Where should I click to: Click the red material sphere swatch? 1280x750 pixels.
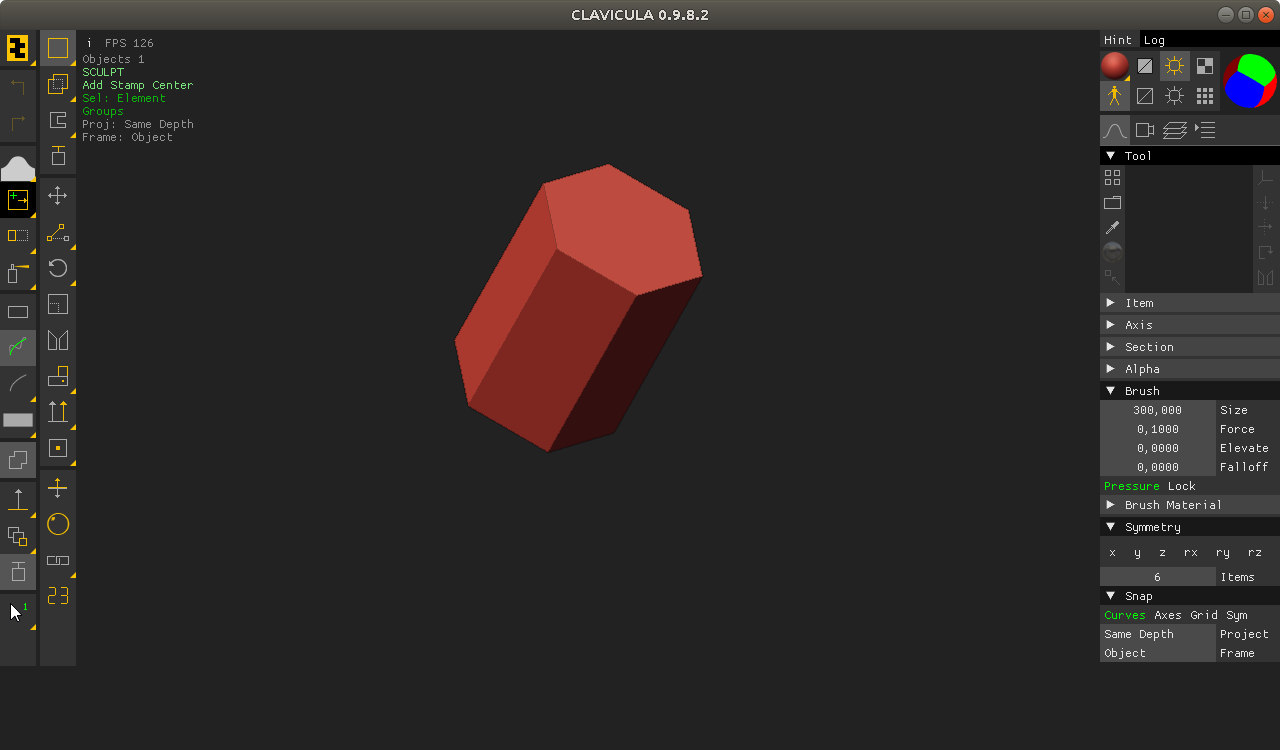click(1115, 66)
